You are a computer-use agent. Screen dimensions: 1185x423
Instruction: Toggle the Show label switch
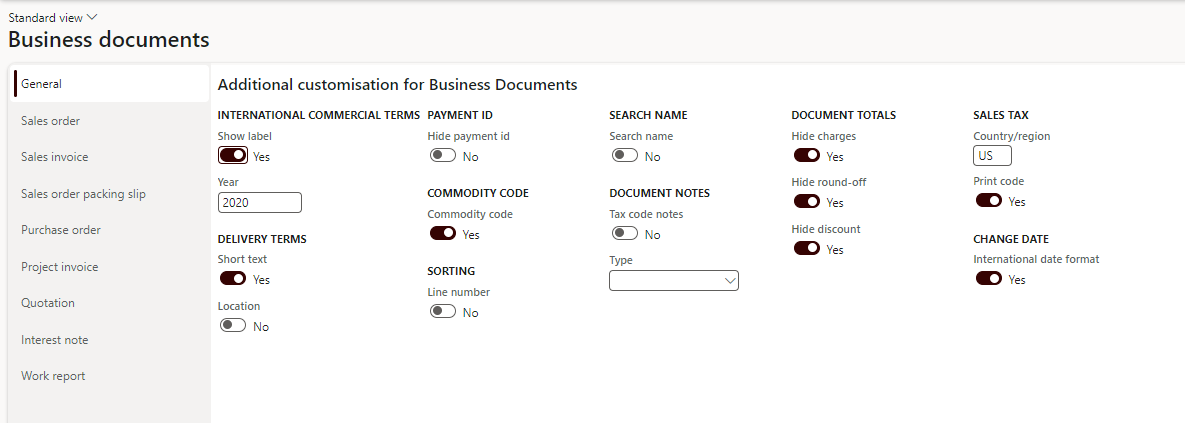point(233,156)
